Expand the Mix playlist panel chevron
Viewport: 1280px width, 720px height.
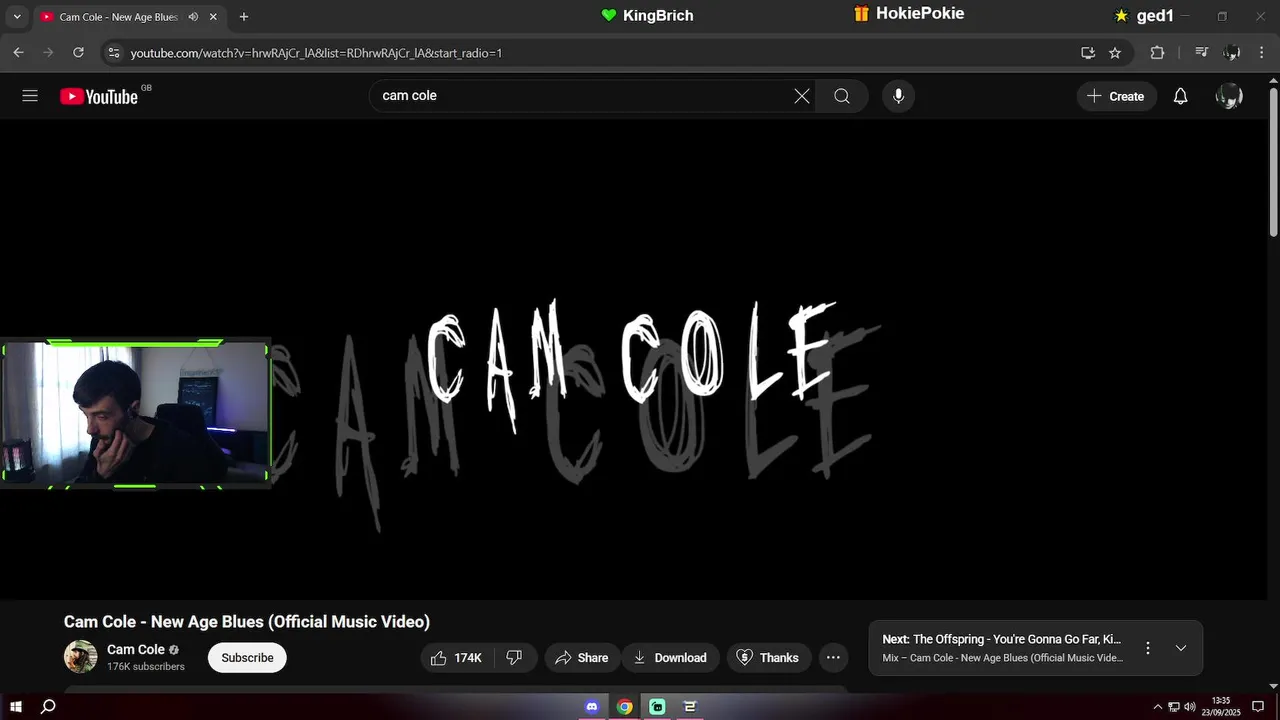(x=1181, y=648)
